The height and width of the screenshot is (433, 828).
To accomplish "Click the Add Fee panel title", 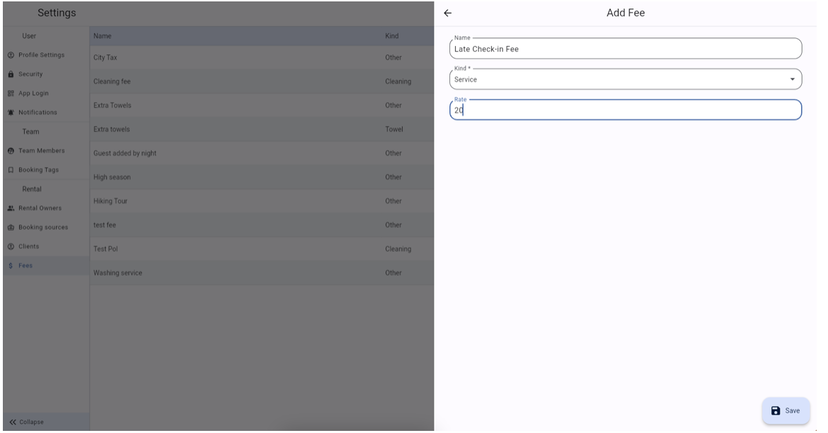I will pyautogui.click(x=625, y=13).
